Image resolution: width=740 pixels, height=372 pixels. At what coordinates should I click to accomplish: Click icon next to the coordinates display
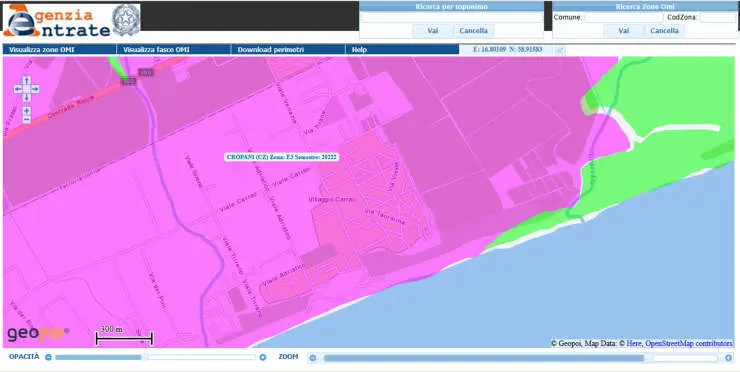(x=560, y=50)
